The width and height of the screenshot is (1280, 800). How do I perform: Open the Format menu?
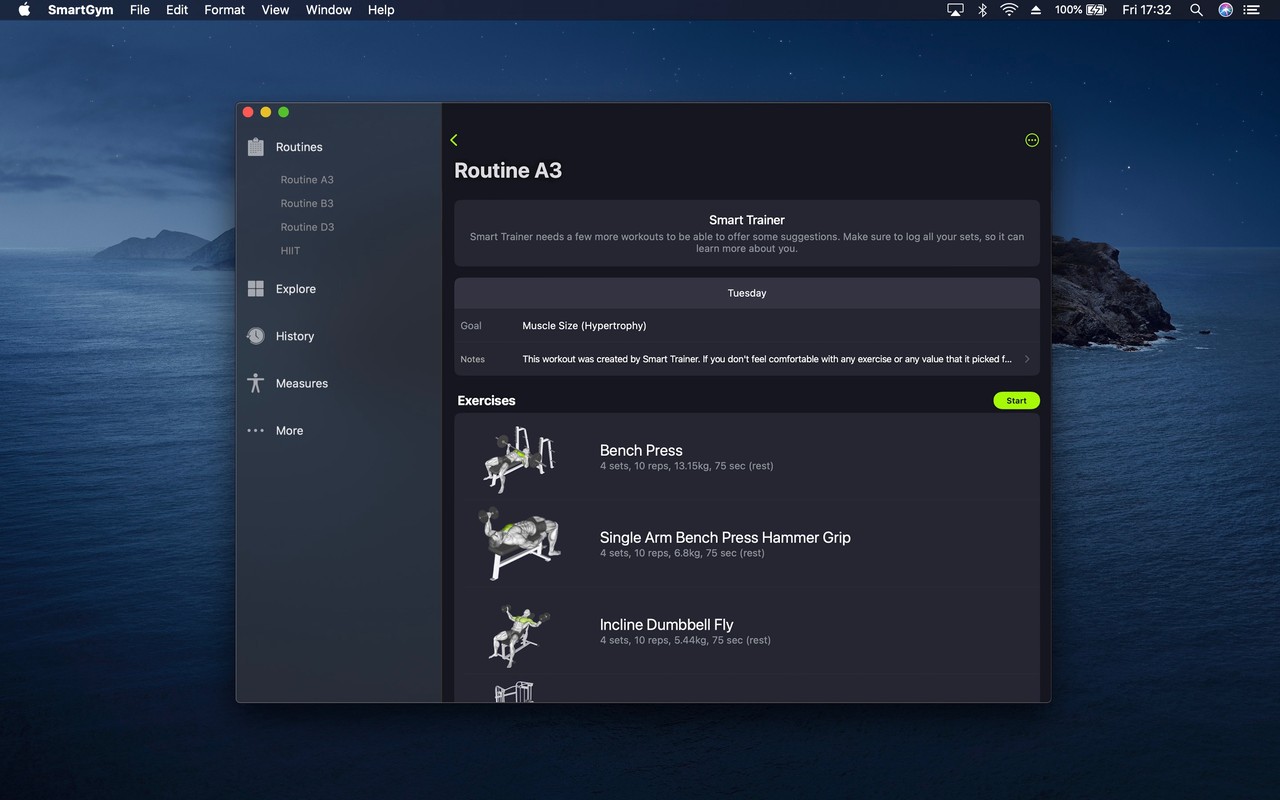tap(224, 10)
